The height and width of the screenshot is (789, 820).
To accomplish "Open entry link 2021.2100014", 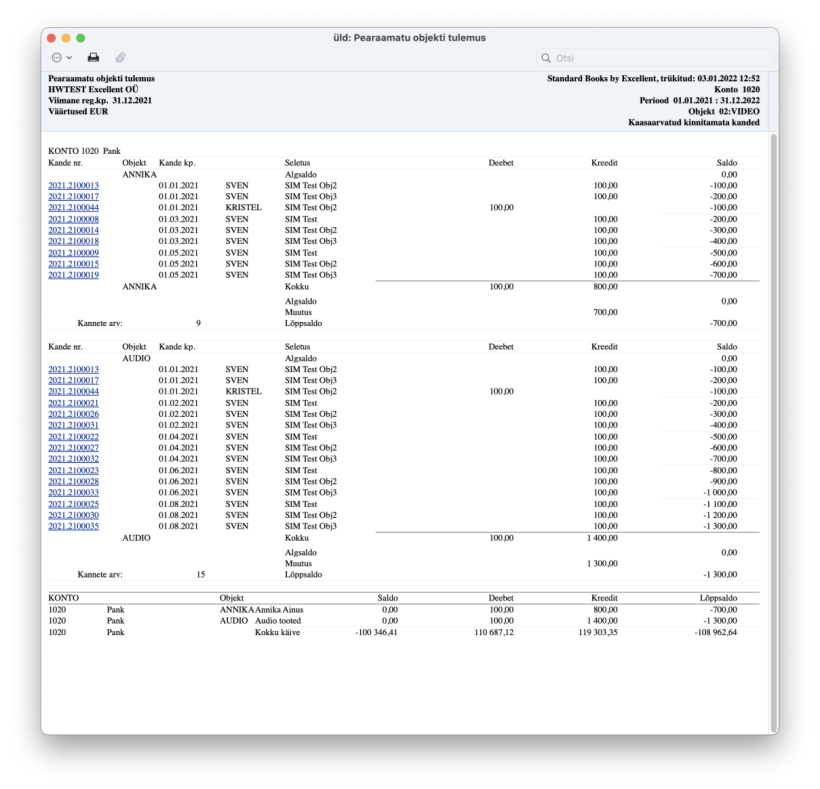I will pos(73,230).
